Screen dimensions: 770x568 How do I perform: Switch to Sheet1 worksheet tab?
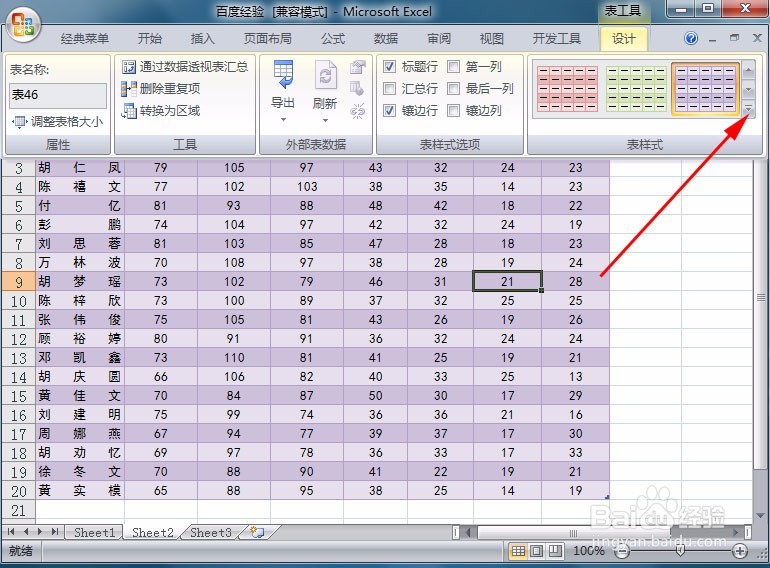coord(94,532)
